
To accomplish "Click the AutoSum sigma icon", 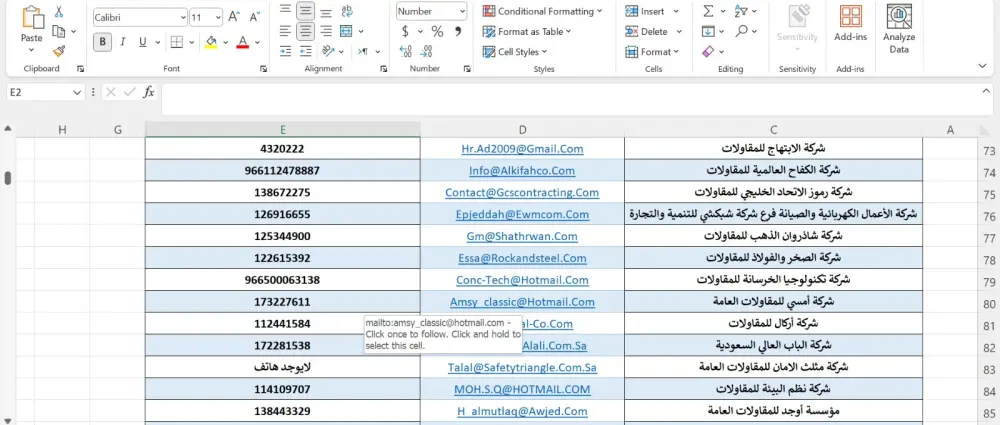I will point(708,11).
